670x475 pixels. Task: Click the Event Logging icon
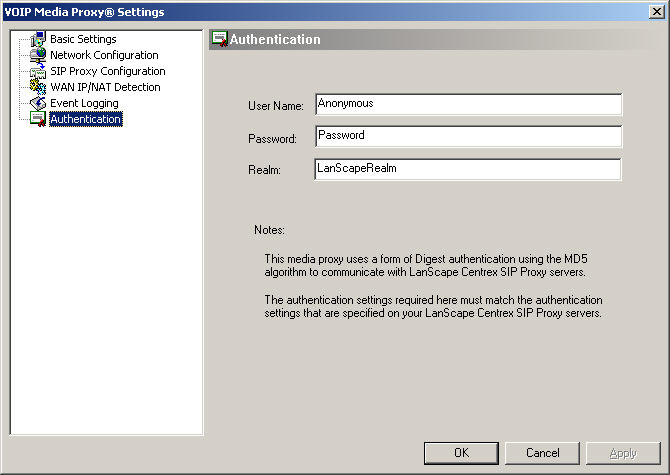tap(38, 103)
